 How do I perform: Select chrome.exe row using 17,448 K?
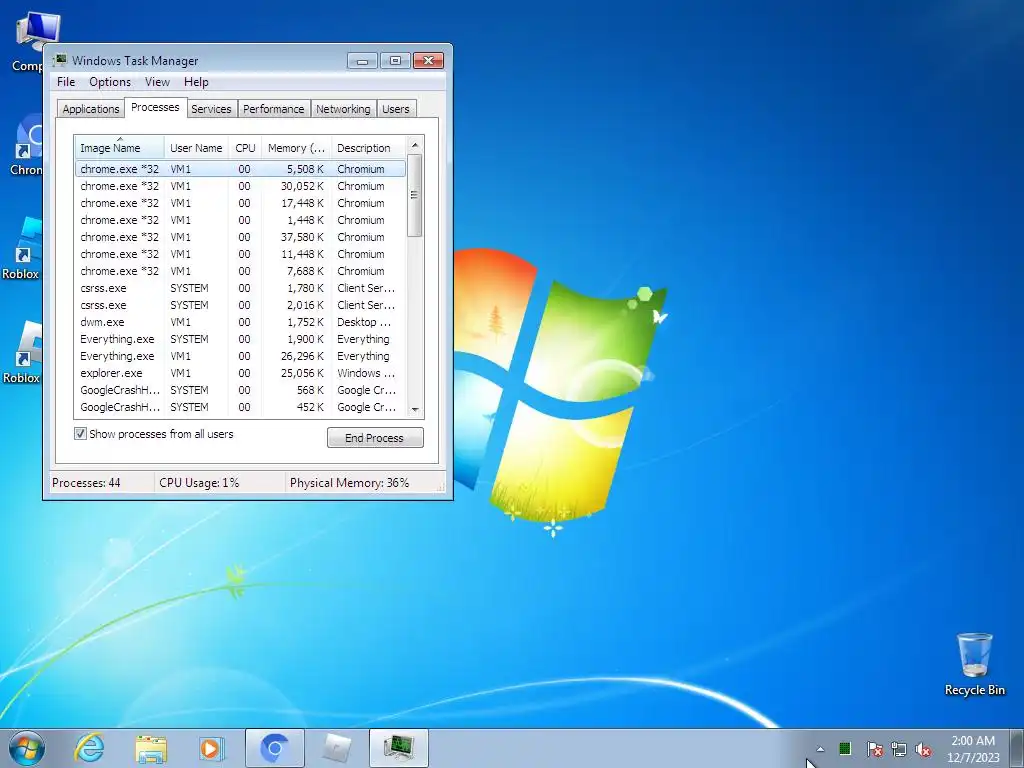[240, 203]
